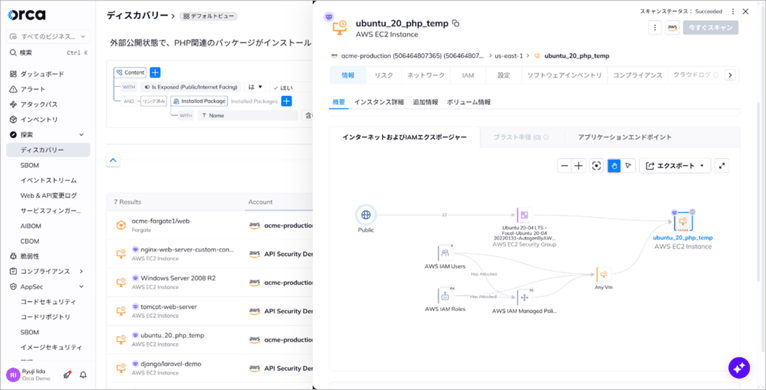
Task: Open the インスタンス詳細 sub-tab
Action: [379, 102]
